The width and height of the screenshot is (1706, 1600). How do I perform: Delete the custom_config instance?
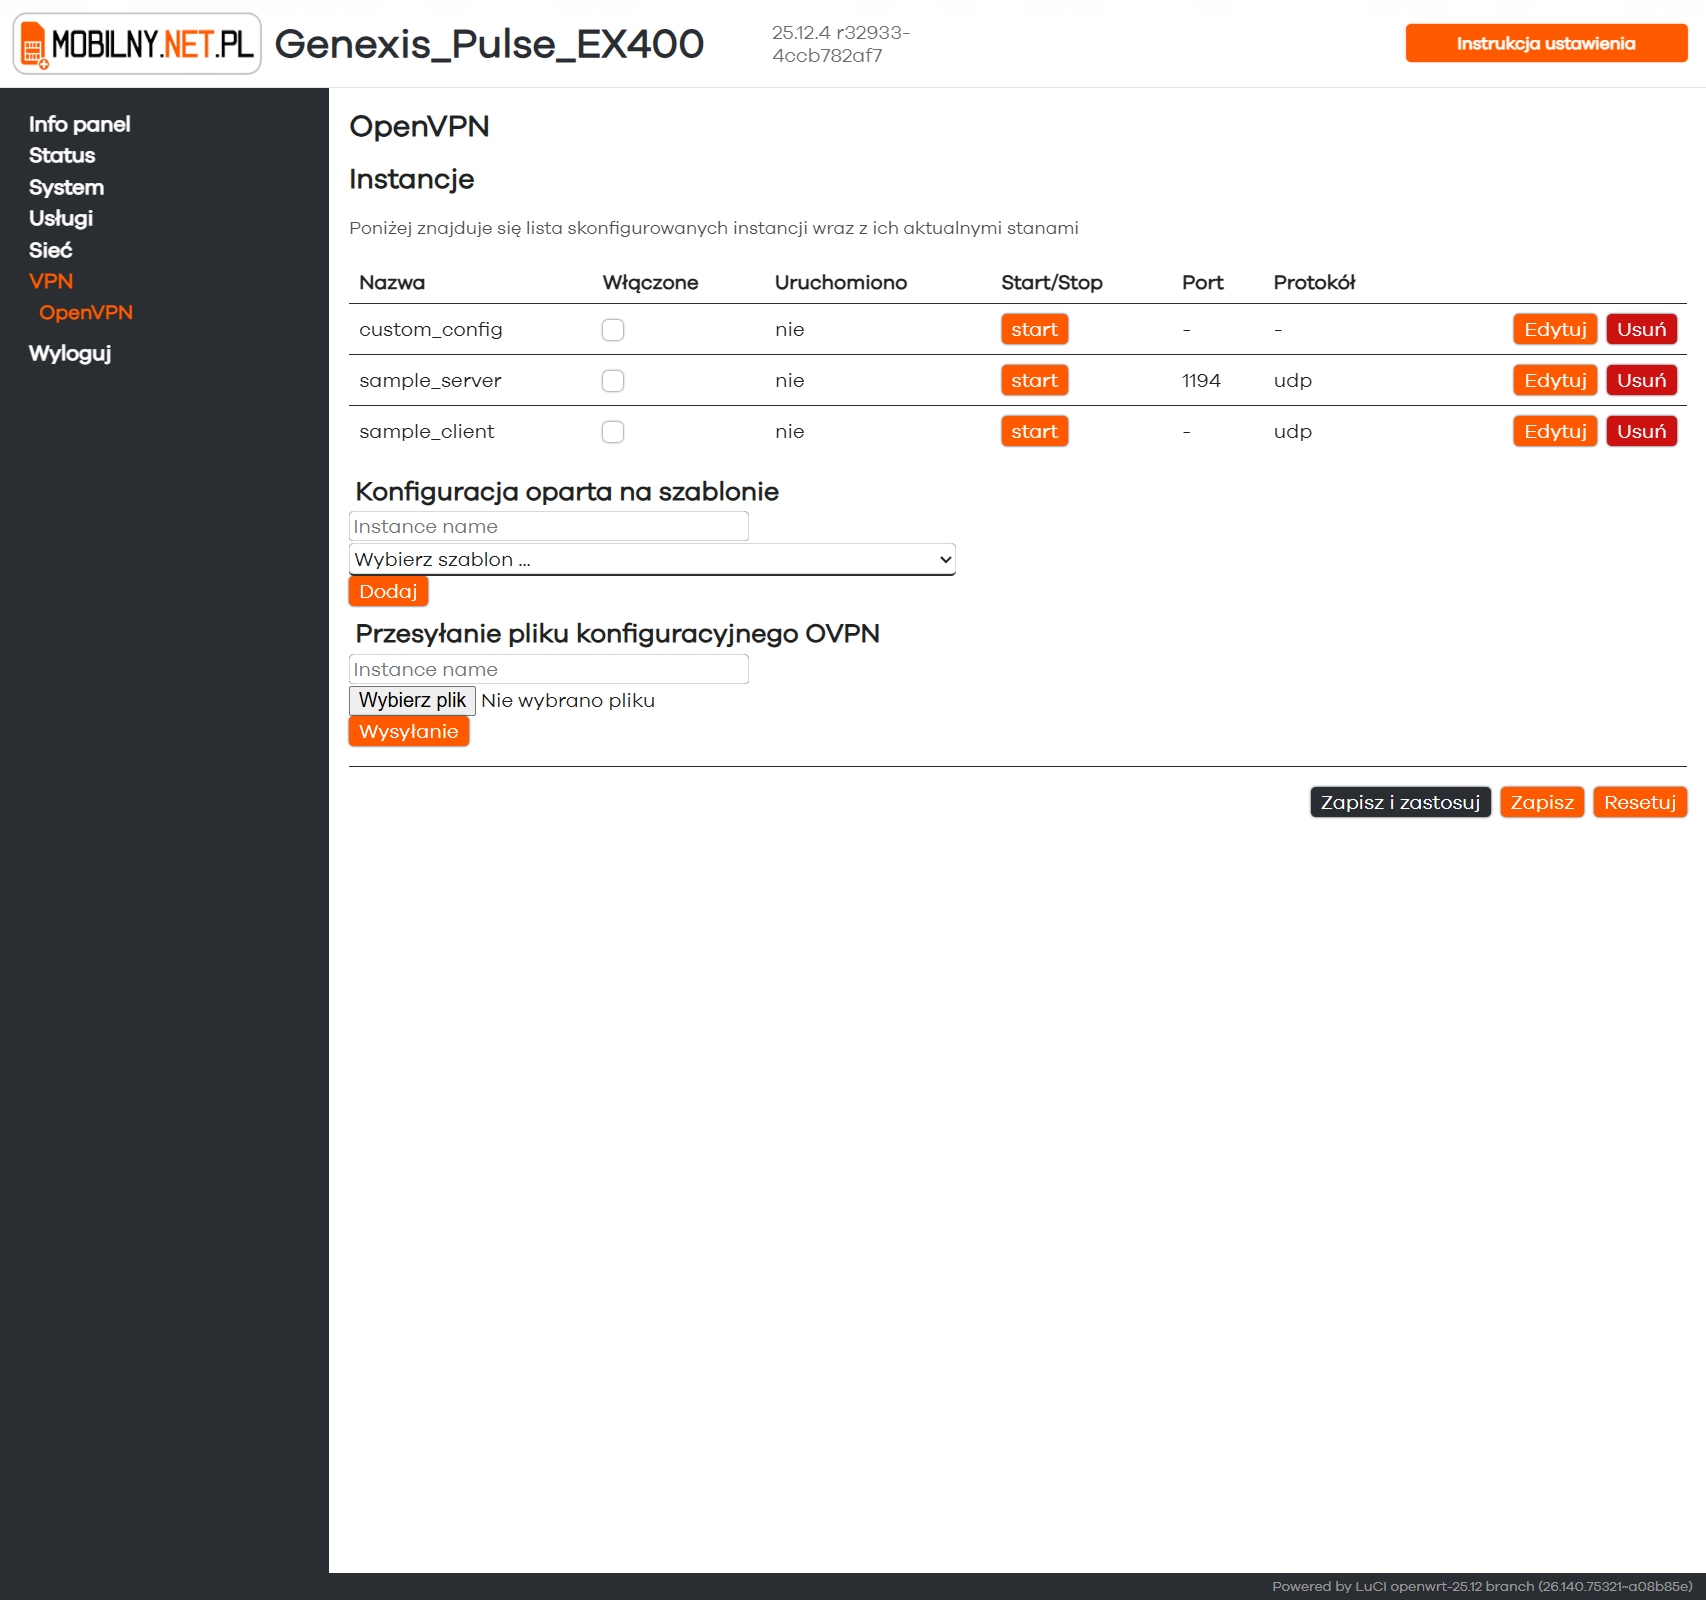[x=1641, y=329]
